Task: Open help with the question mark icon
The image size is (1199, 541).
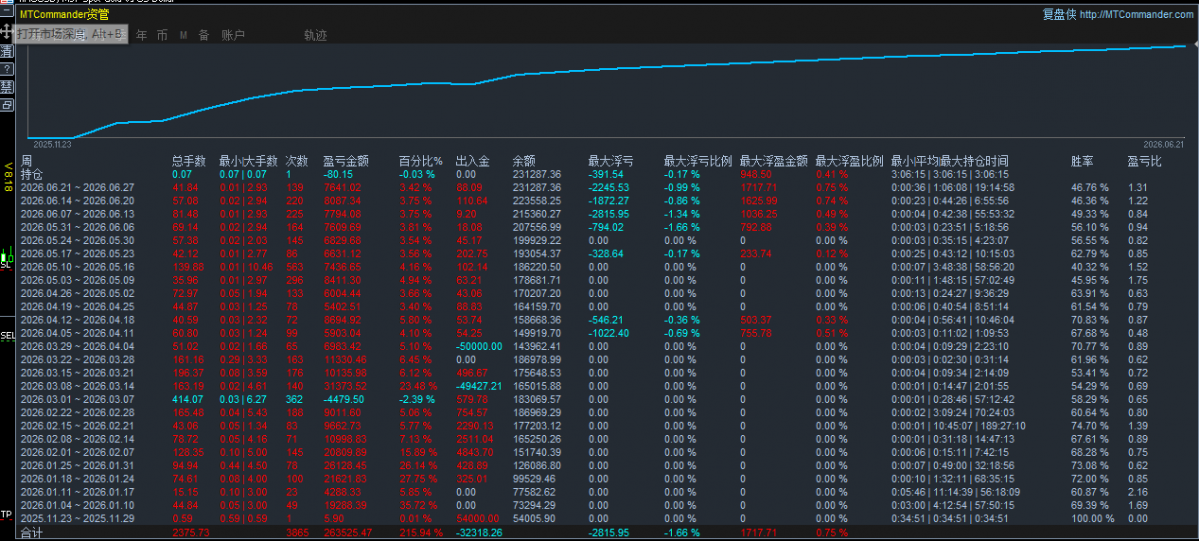Action: (x=6, y=69)
